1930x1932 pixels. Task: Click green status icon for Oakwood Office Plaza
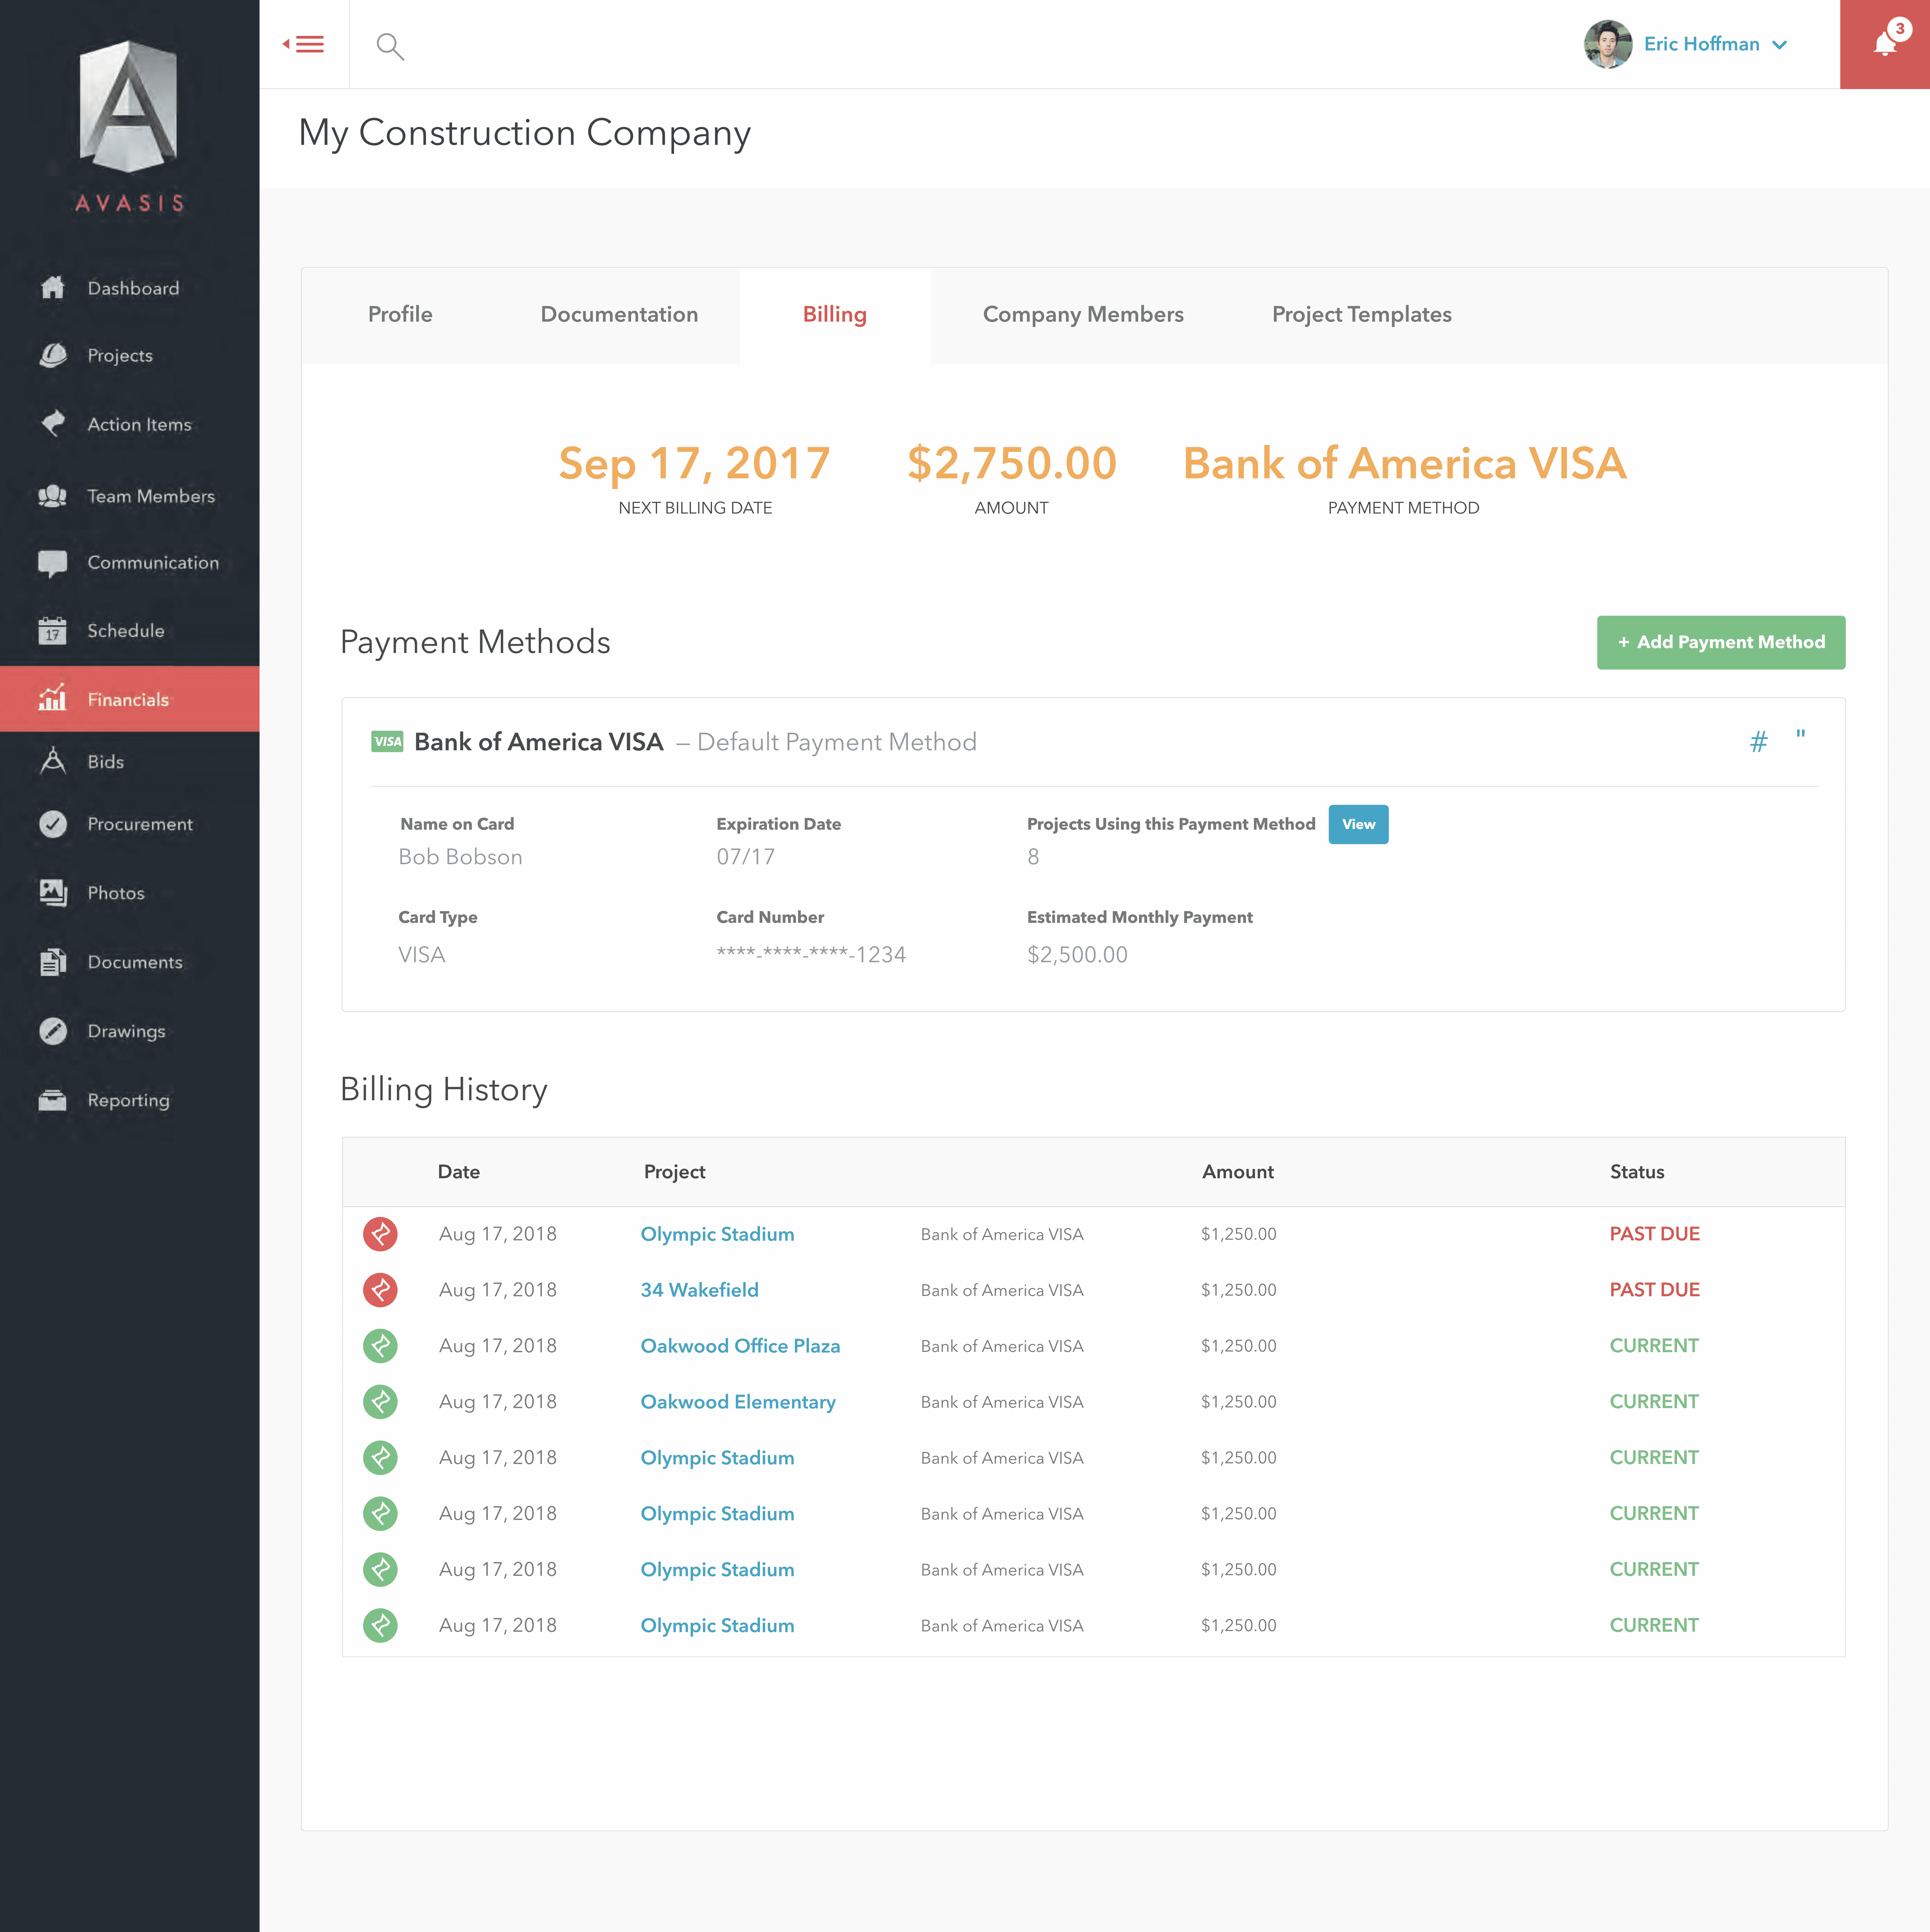click(x=380, y=1346)
